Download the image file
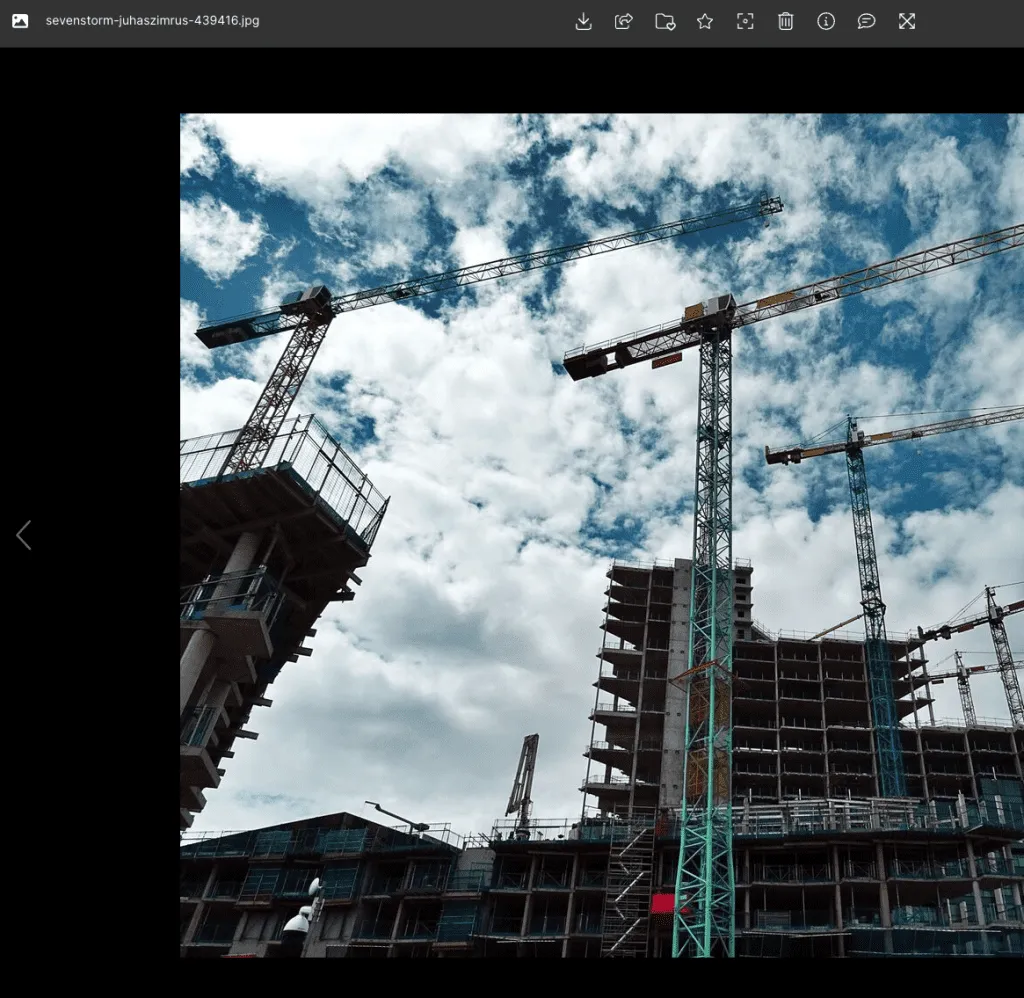The image size is (1024, 998). click(x=583, y=22)
